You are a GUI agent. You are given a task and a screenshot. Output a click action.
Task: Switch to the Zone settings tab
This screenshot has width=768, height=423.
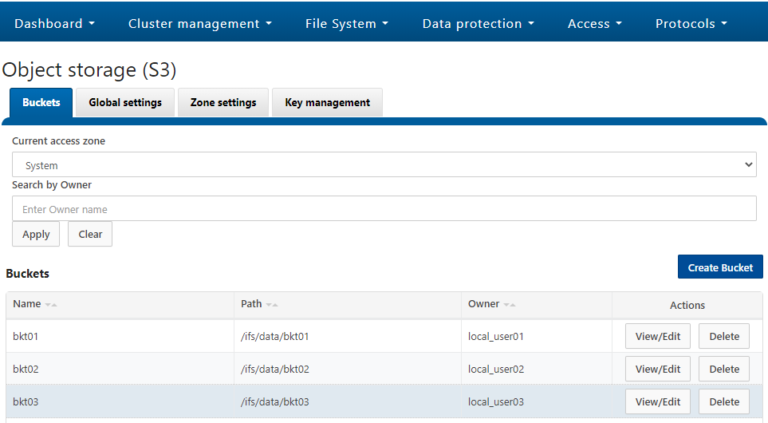pos(223,102)
